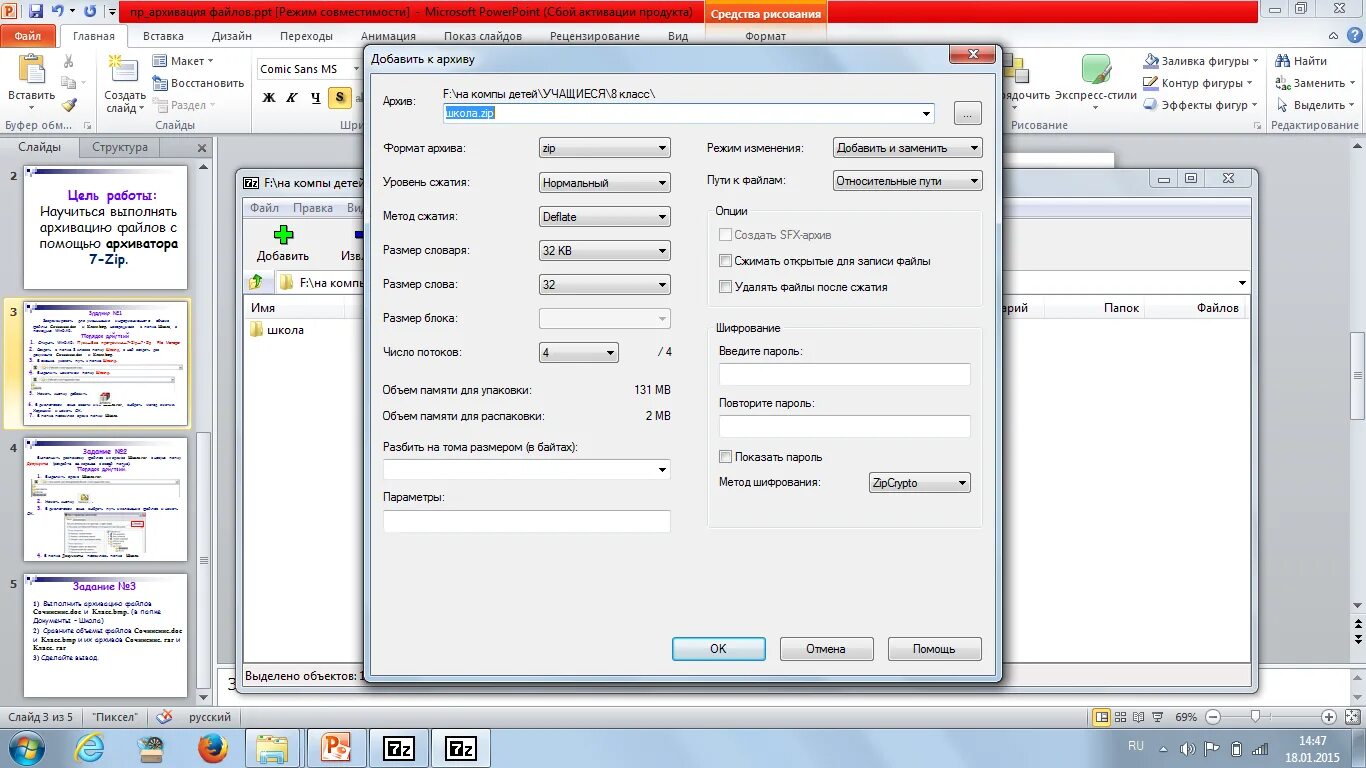This screenshot has height=768, width=1366.
Task: Open Правка menu in 7-Zip window
Action: (x=313, y=208)
